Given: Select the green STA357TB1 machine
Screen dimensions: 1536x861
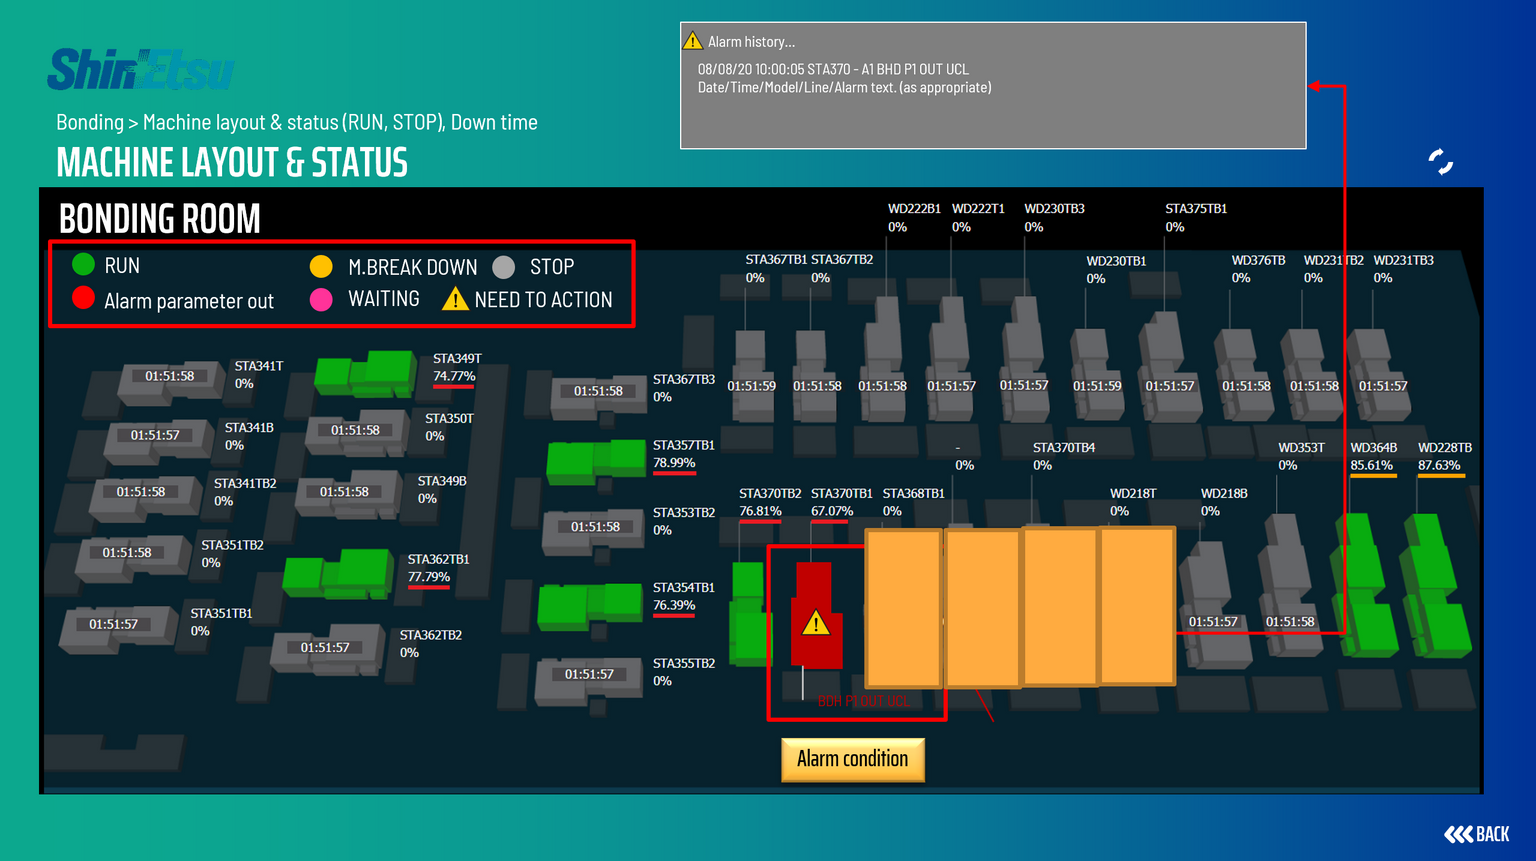Looking at the screenshot, I should tap(596, 460).
